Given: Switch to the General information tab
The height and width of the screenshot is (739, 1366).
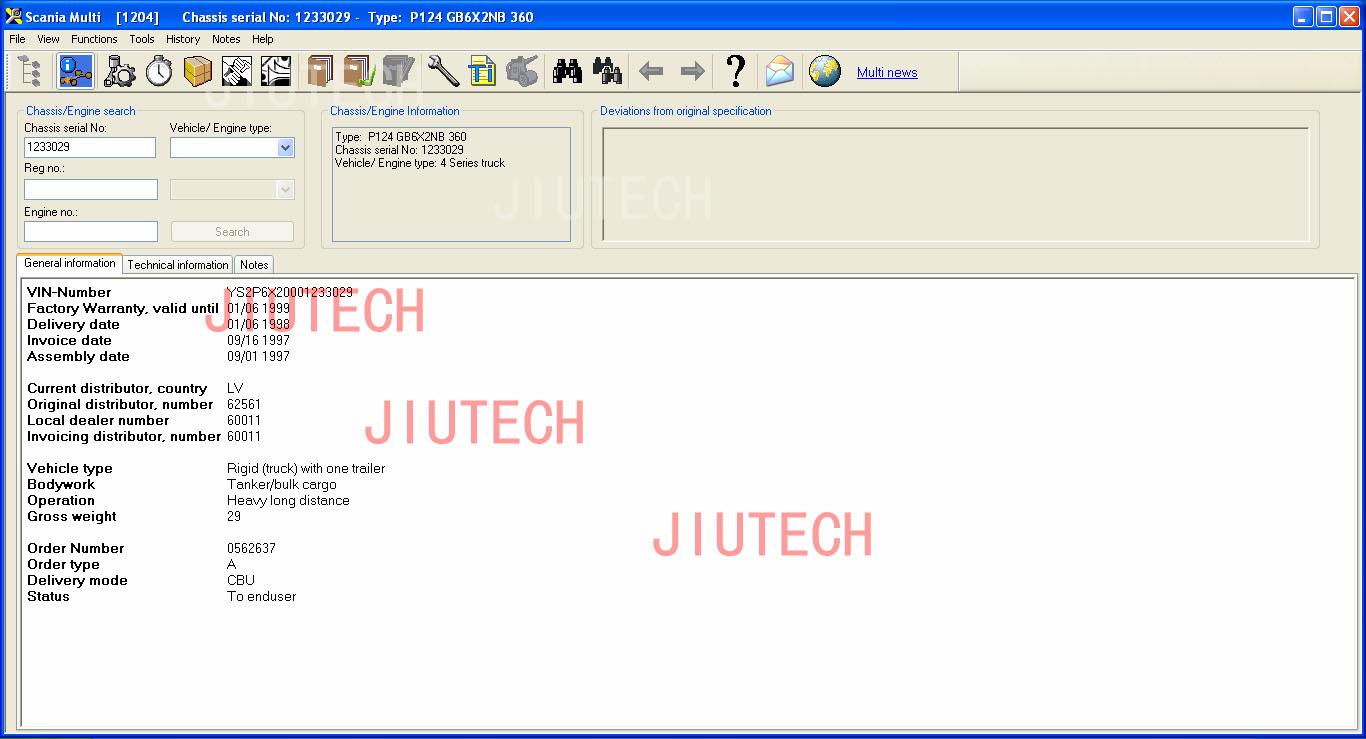Looking at the screenshot, I should pyautogui.click(x=70, y=263).
